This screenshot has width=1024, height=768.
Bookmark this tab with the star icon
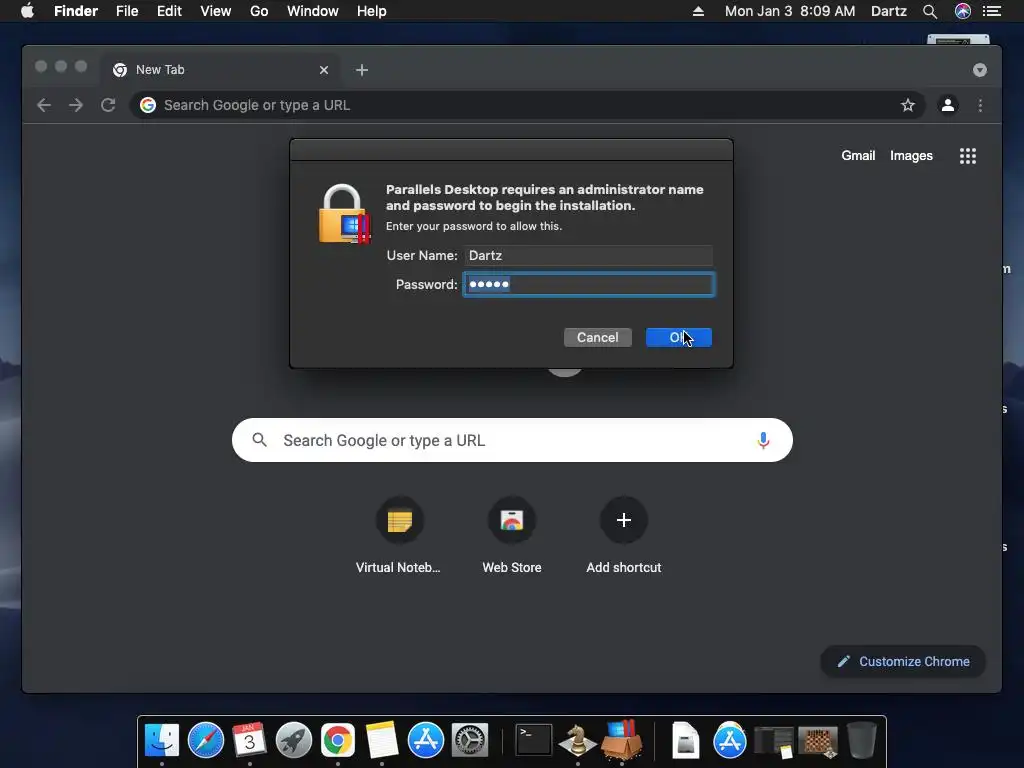coord(908,105)
